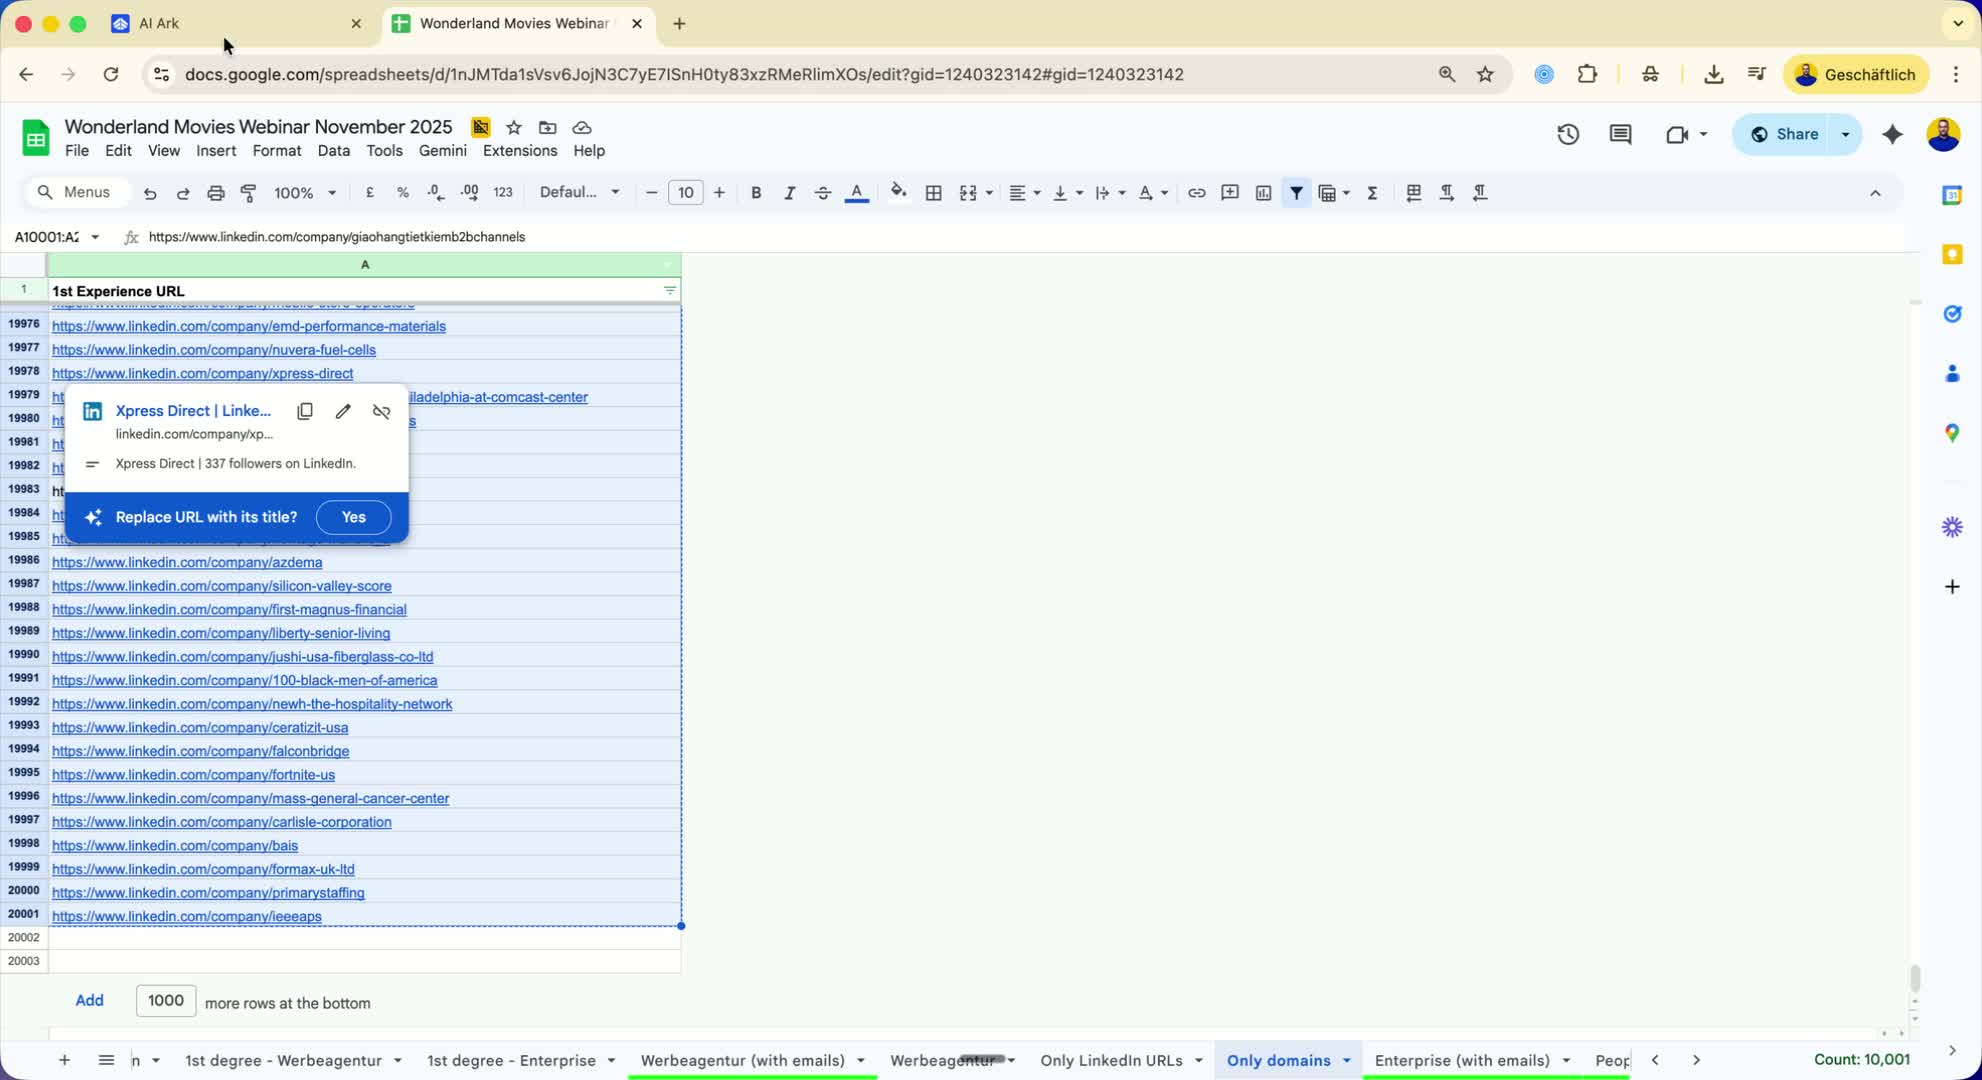Open Only domains tab dropdown arrow
The image size is (1982, 1080).
pyautogui.click(x=1346, y=1060)
